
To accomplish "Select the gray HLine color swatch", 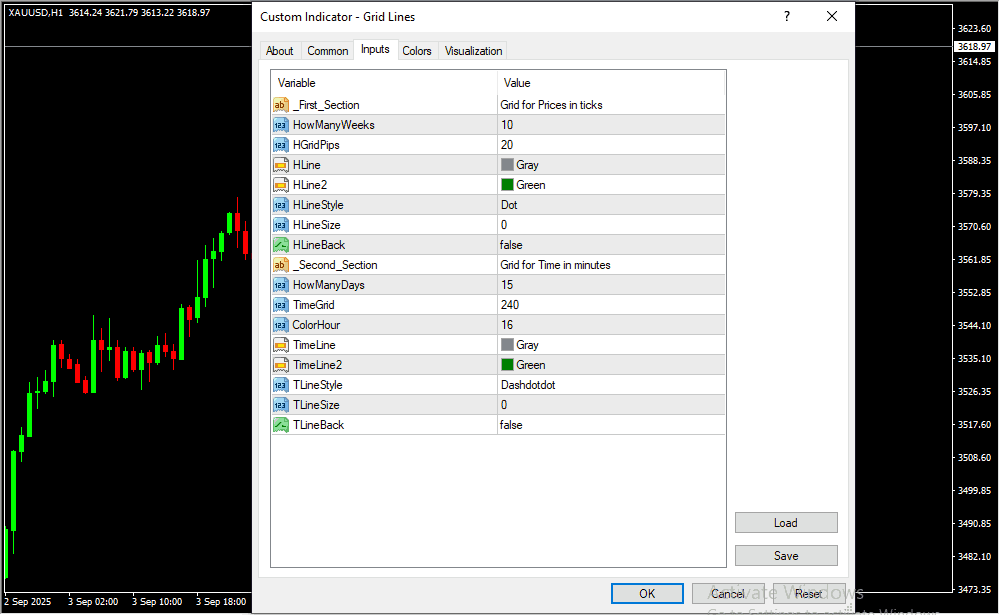I will [507, 165].
